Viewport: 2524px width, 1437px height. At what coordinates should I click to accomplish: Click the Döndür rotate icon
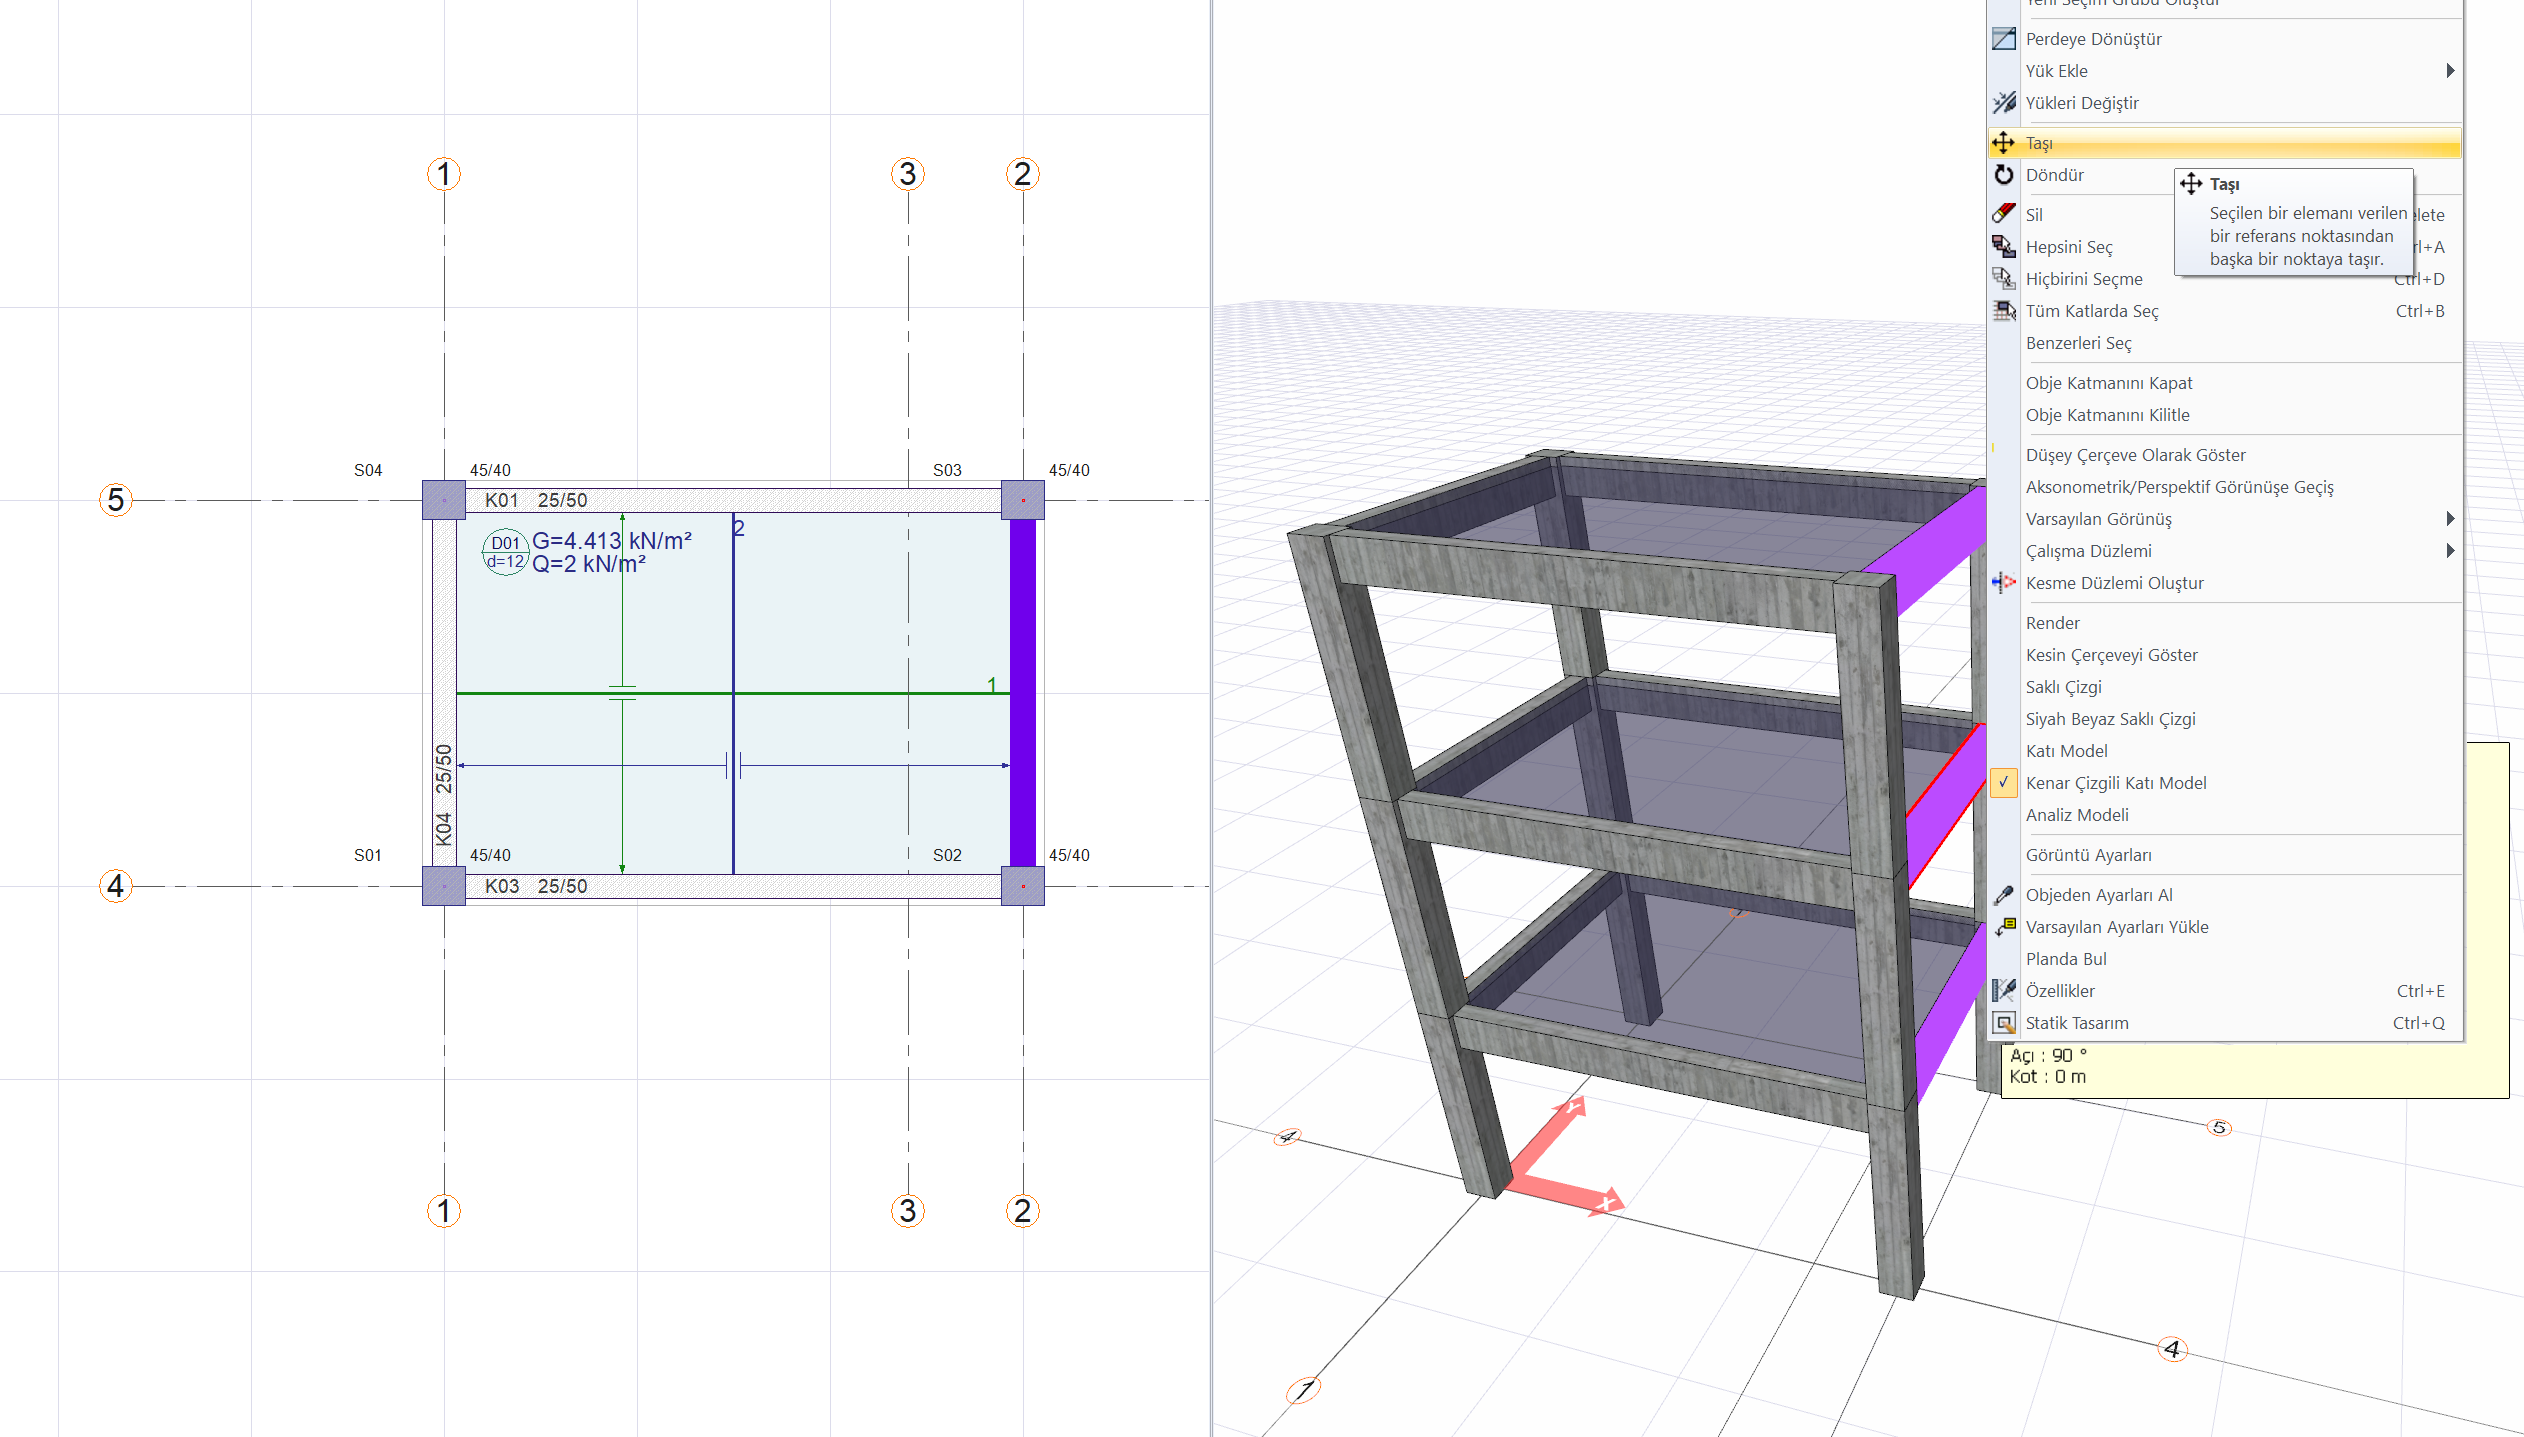pos(2003,175)
